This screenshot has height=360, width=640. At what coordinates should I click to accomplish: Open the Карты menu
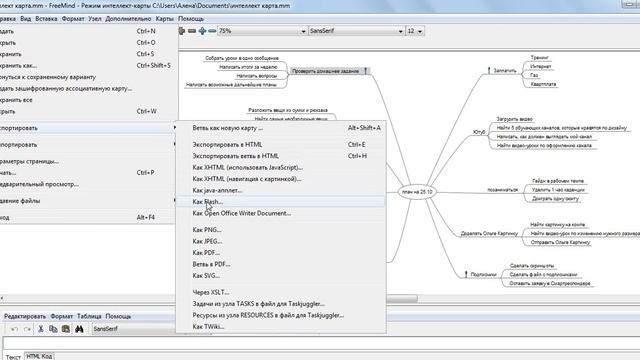click(x=164, y=19)
